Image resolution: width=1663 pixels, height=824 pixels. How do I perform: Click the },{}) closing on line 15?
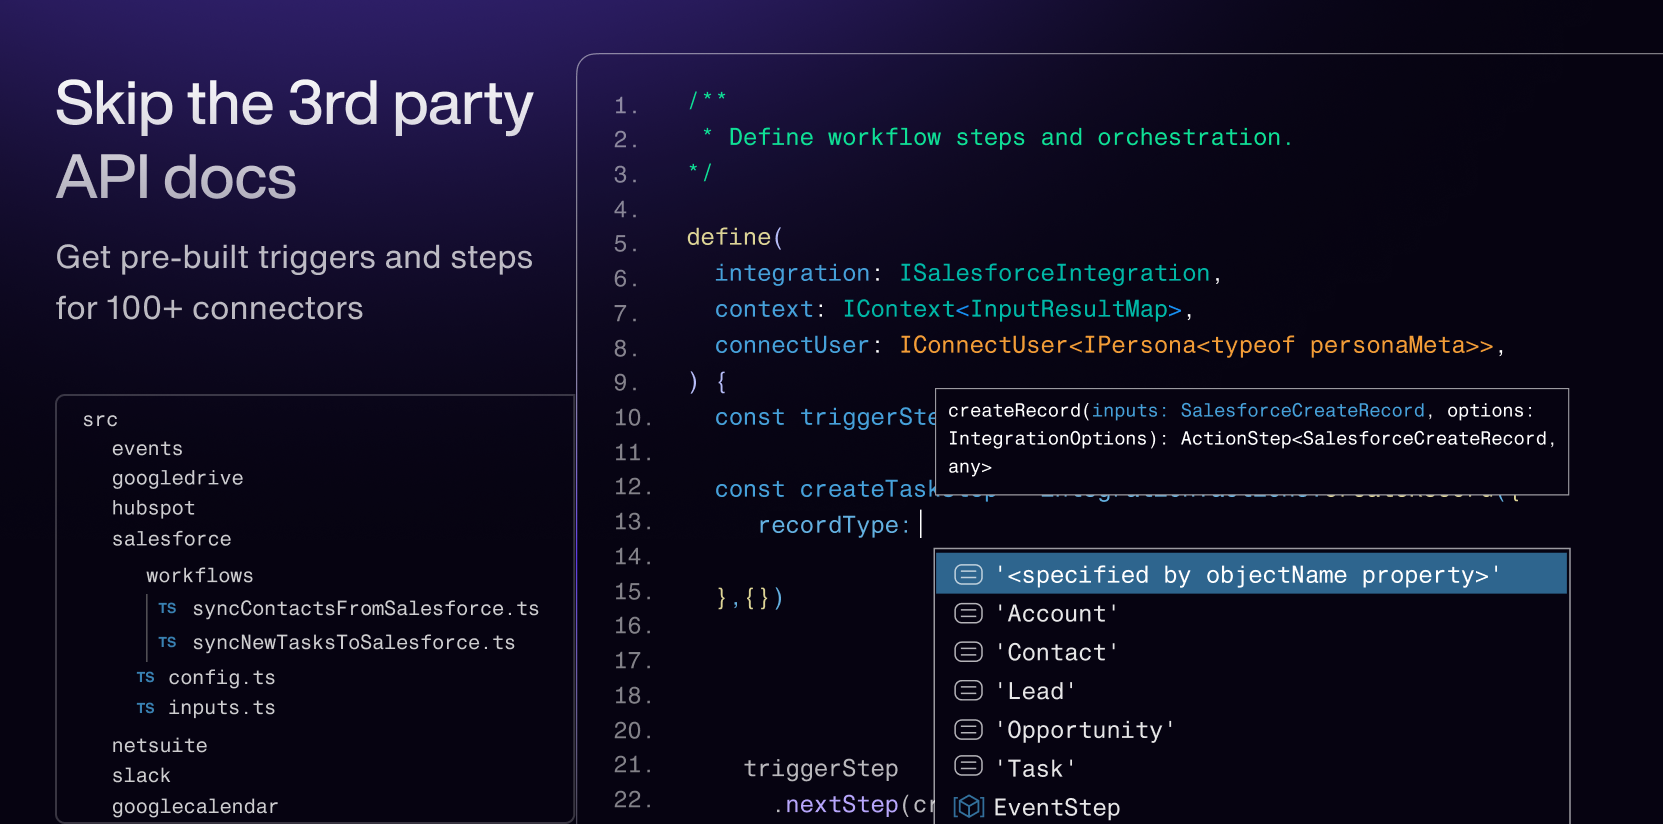coord(750,598)
